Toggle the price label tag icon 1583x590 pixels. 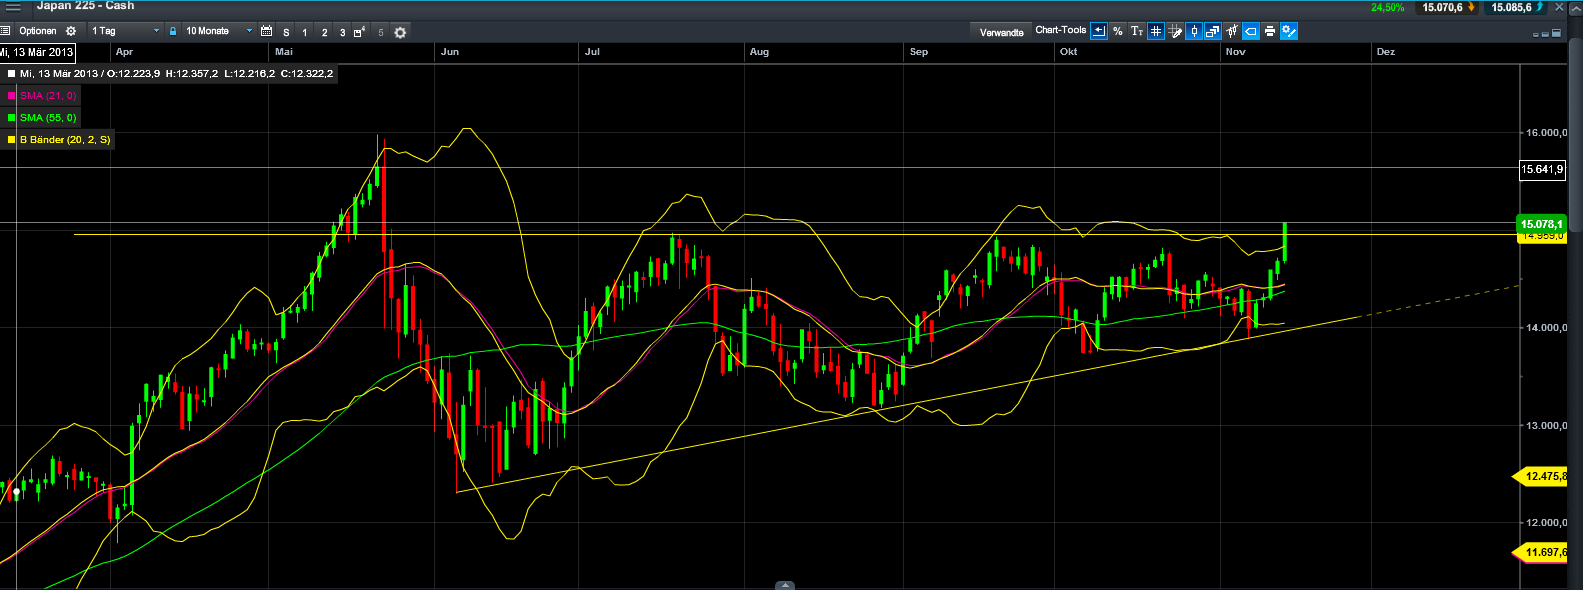(x=1251, y=31)
